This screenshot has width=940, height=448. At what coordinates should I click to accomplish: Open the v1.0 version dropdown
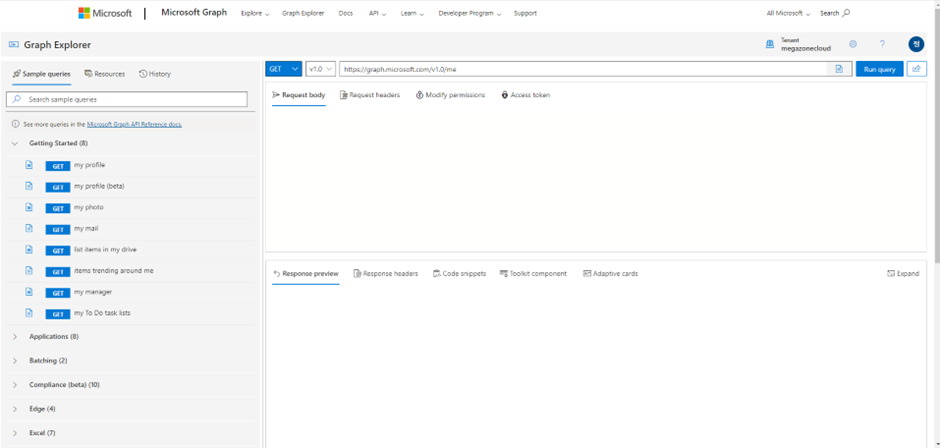(320, 69)
